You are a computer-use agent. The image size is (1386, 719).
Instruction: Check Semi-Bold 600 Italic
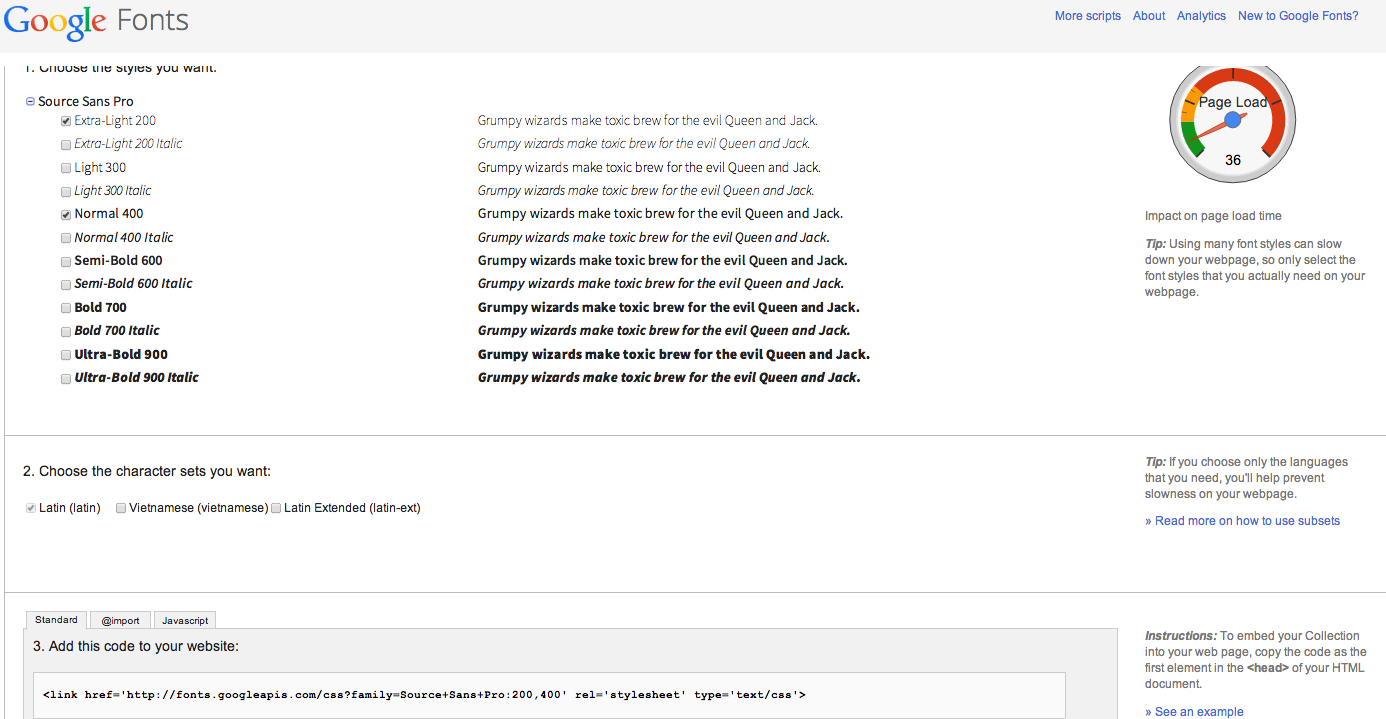(x=66, y=284)
